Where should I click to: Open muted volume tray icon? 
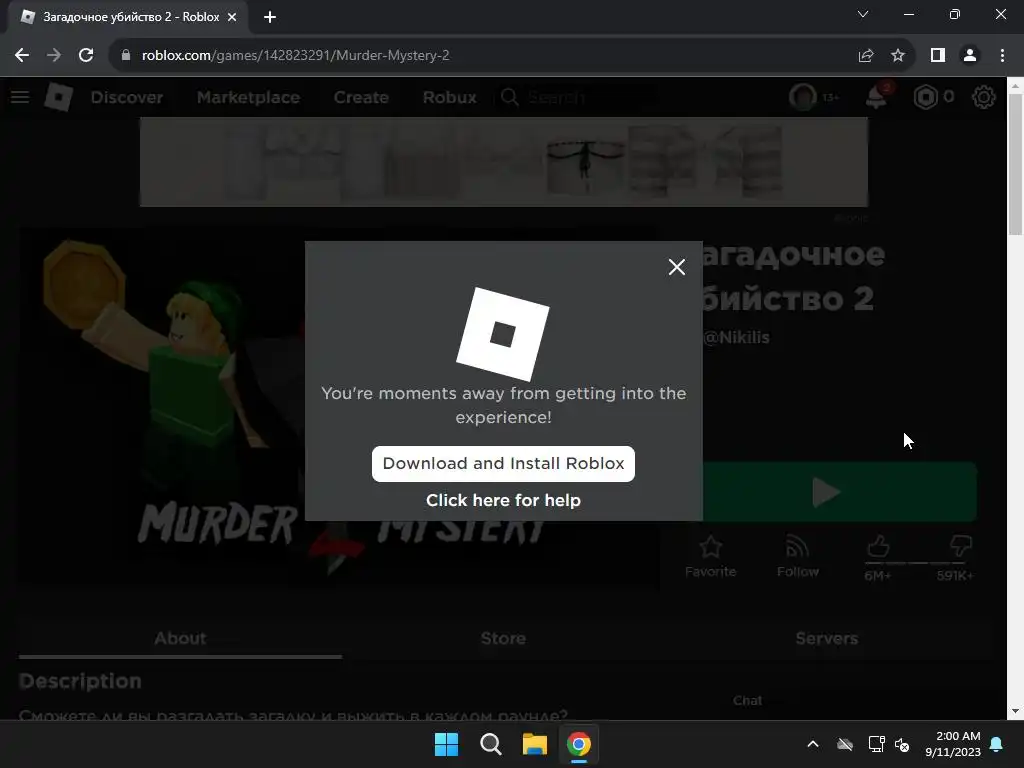[x=902, y=744]
